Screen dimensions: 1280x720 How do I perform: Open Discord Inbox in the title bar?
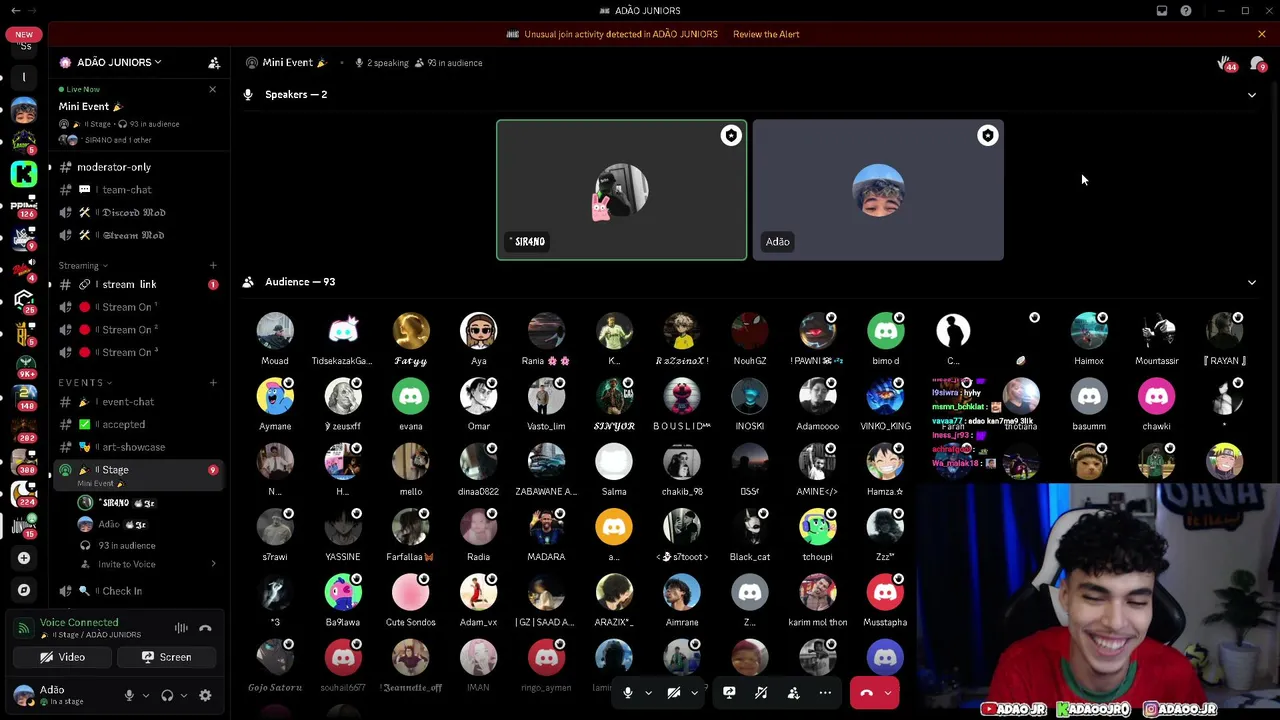[x=1162, y=11]
